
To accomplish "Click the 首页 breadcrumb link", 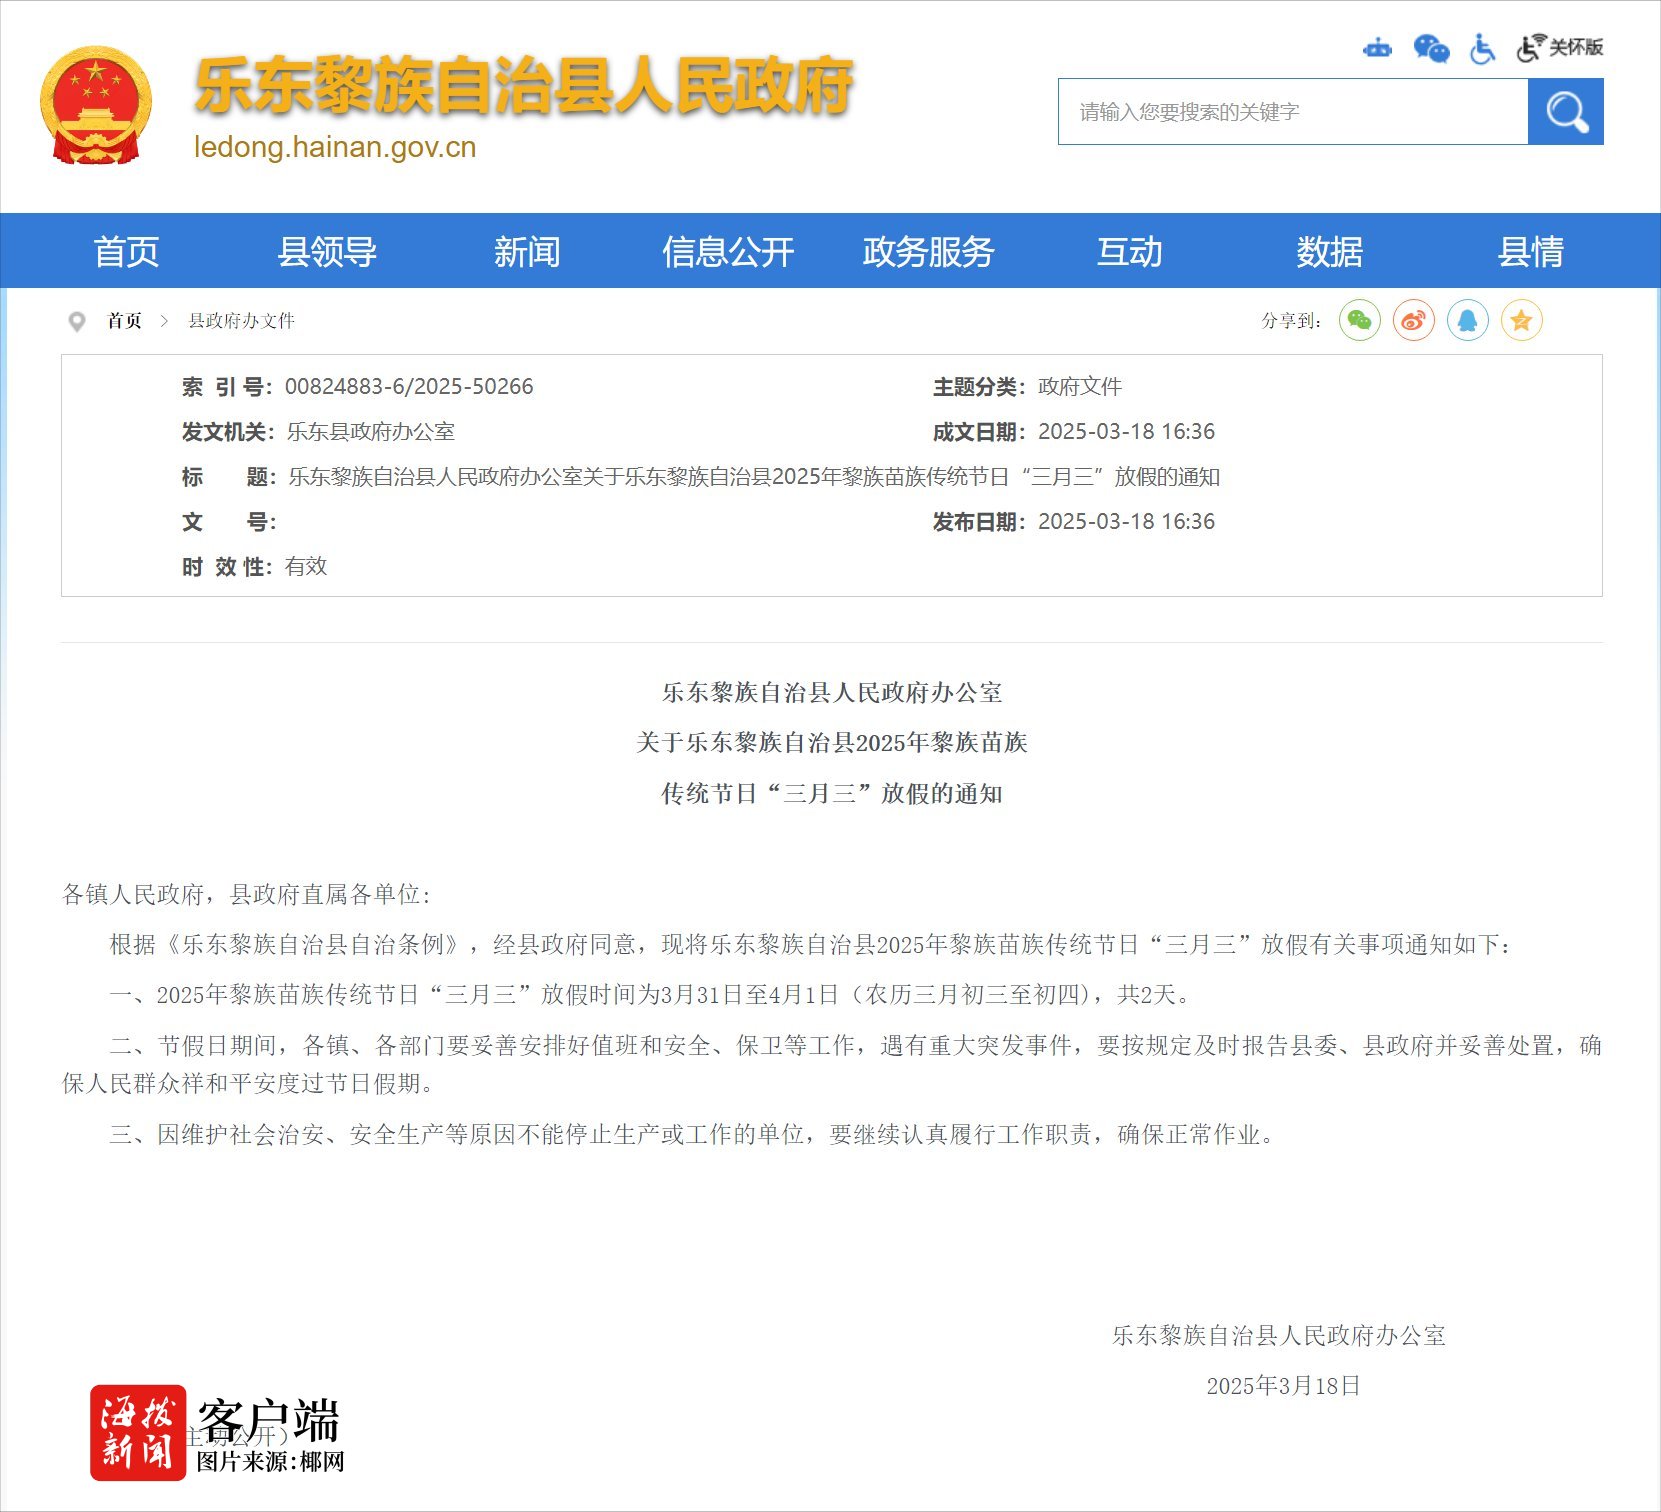I will tap(125, 321).
